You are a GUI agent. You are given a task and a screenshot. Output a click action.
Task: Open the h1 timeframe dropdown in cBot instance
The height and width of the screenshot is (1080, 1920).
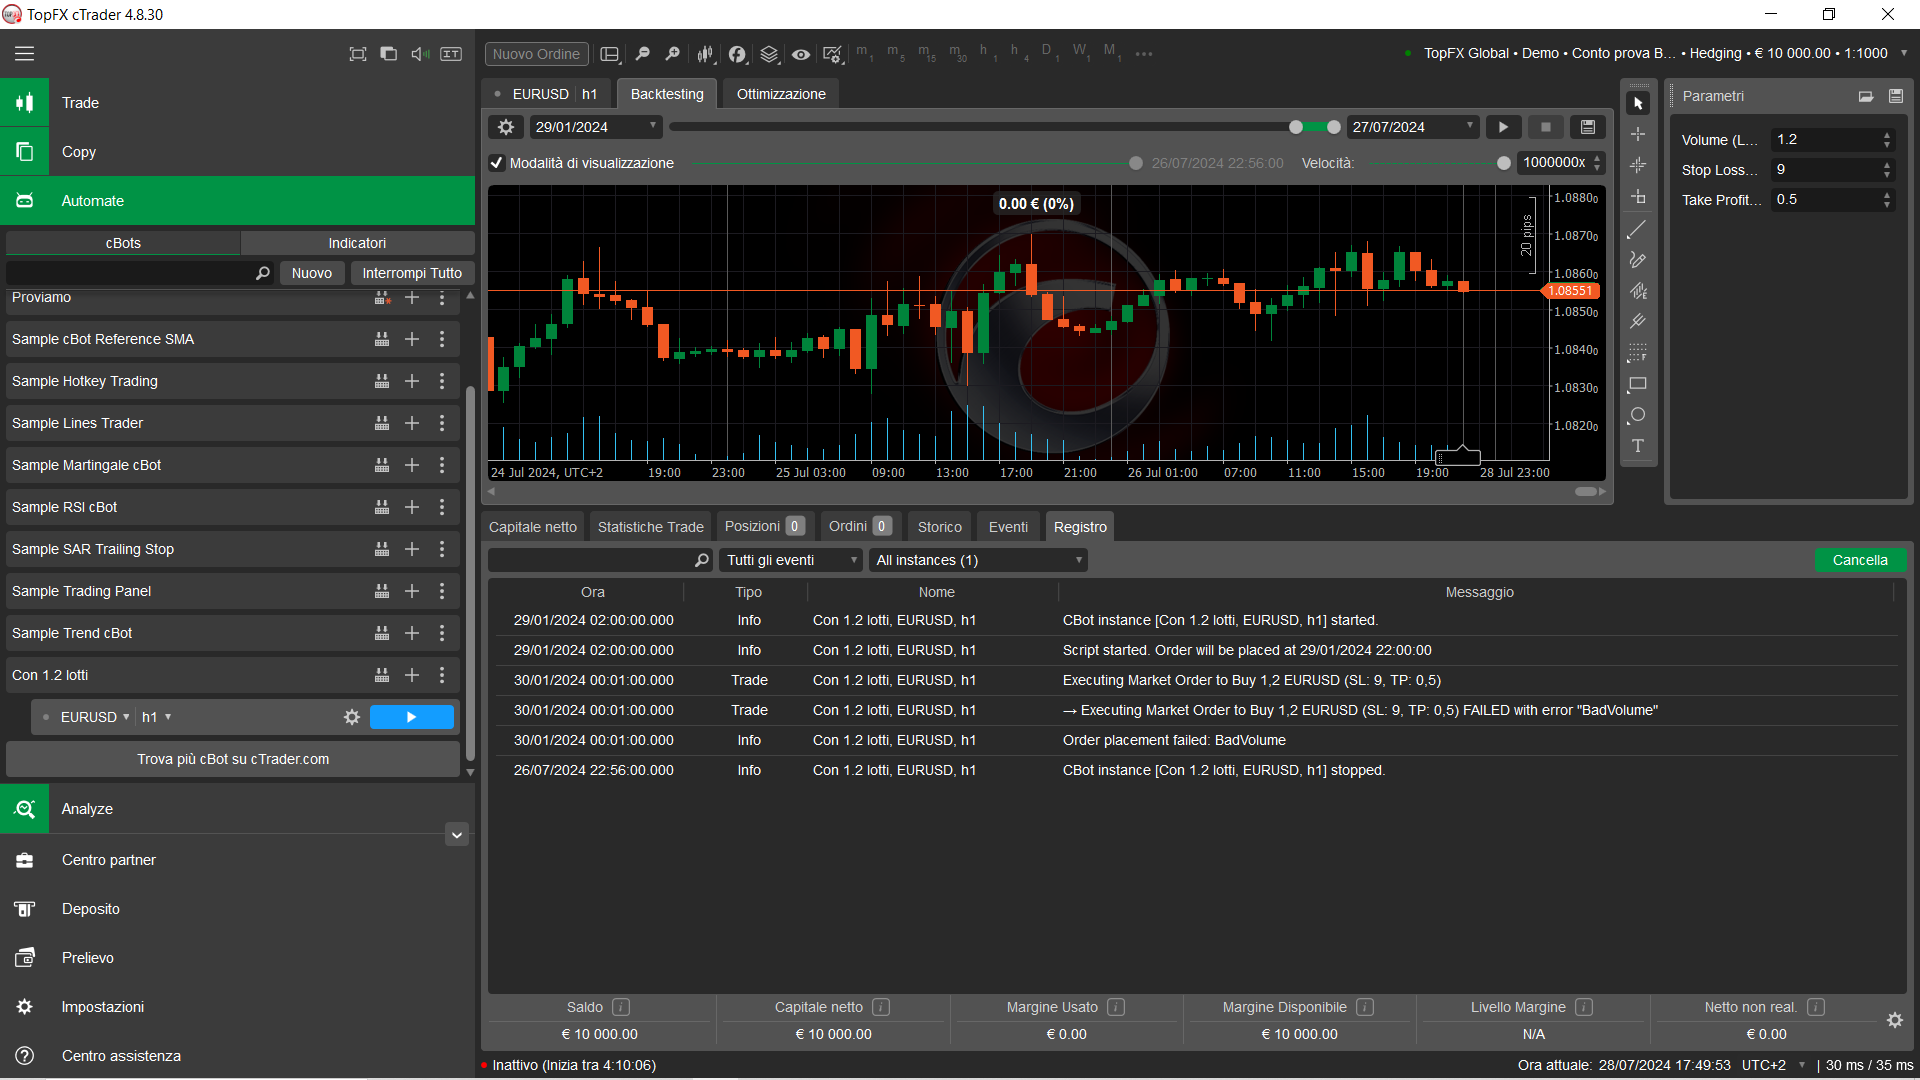tap(156, 717)
